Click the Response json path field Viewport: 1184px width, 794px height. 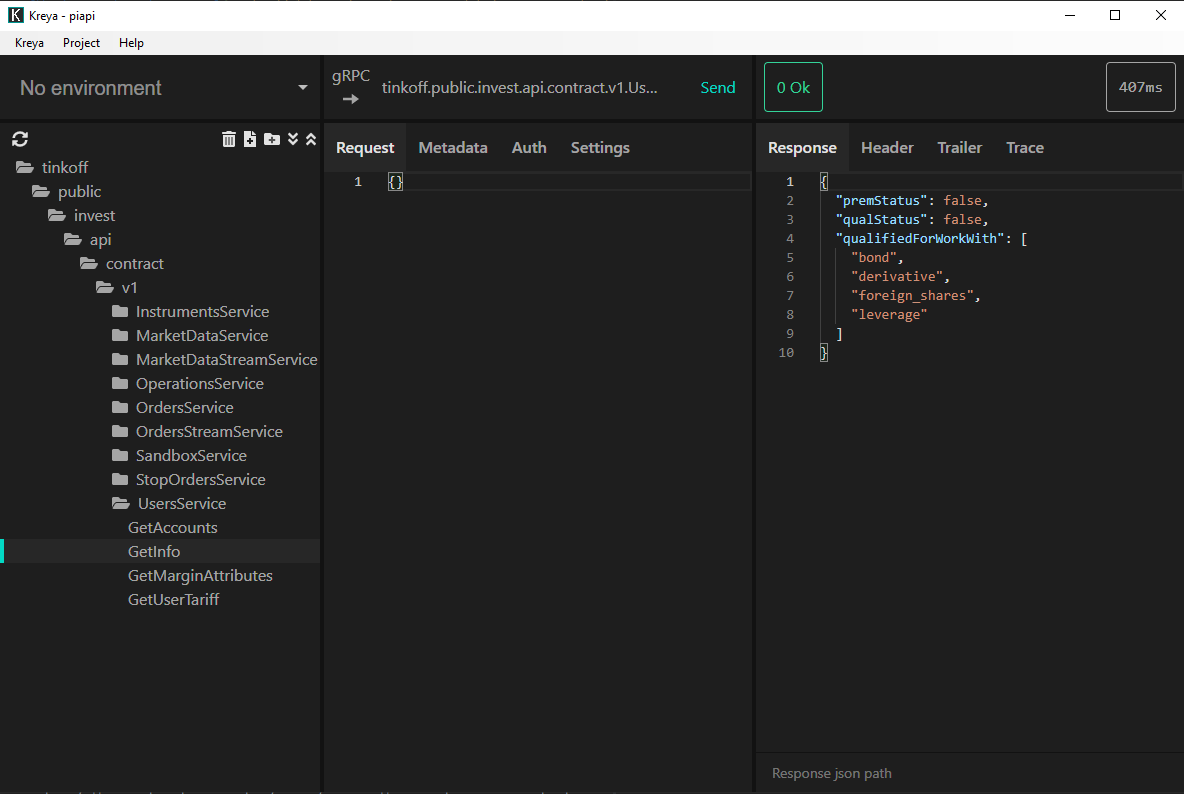(968, 773)
